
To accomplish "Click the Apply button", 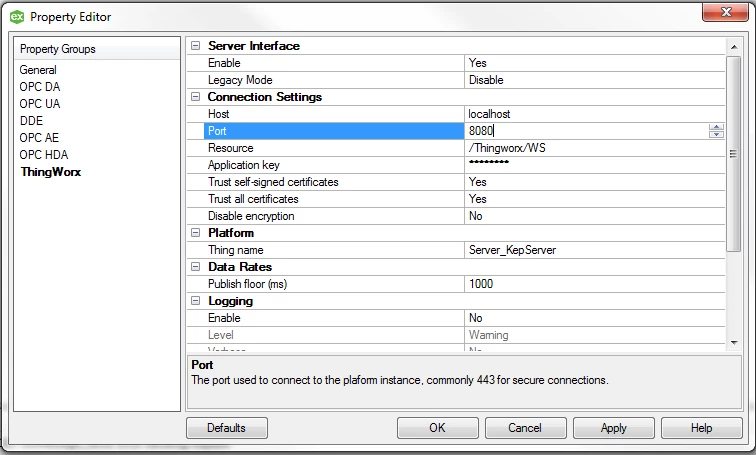I will [613, 428].
